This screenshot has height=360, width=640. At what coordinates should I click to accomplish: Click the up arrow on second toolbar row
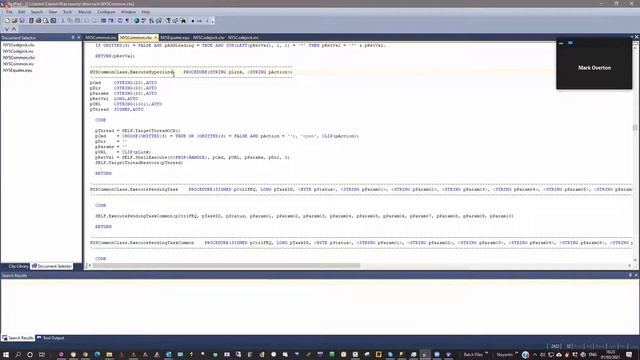[x=14, y=29]
